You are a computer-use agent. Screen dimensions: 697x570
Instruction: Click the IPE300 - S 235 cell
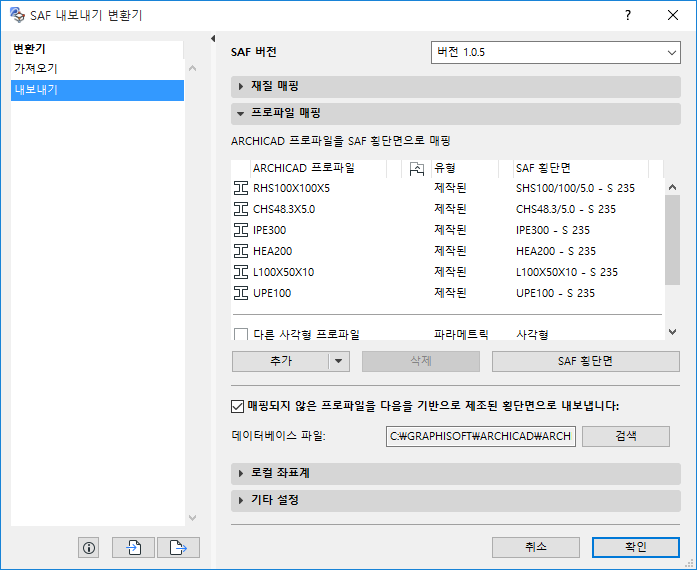553,230
